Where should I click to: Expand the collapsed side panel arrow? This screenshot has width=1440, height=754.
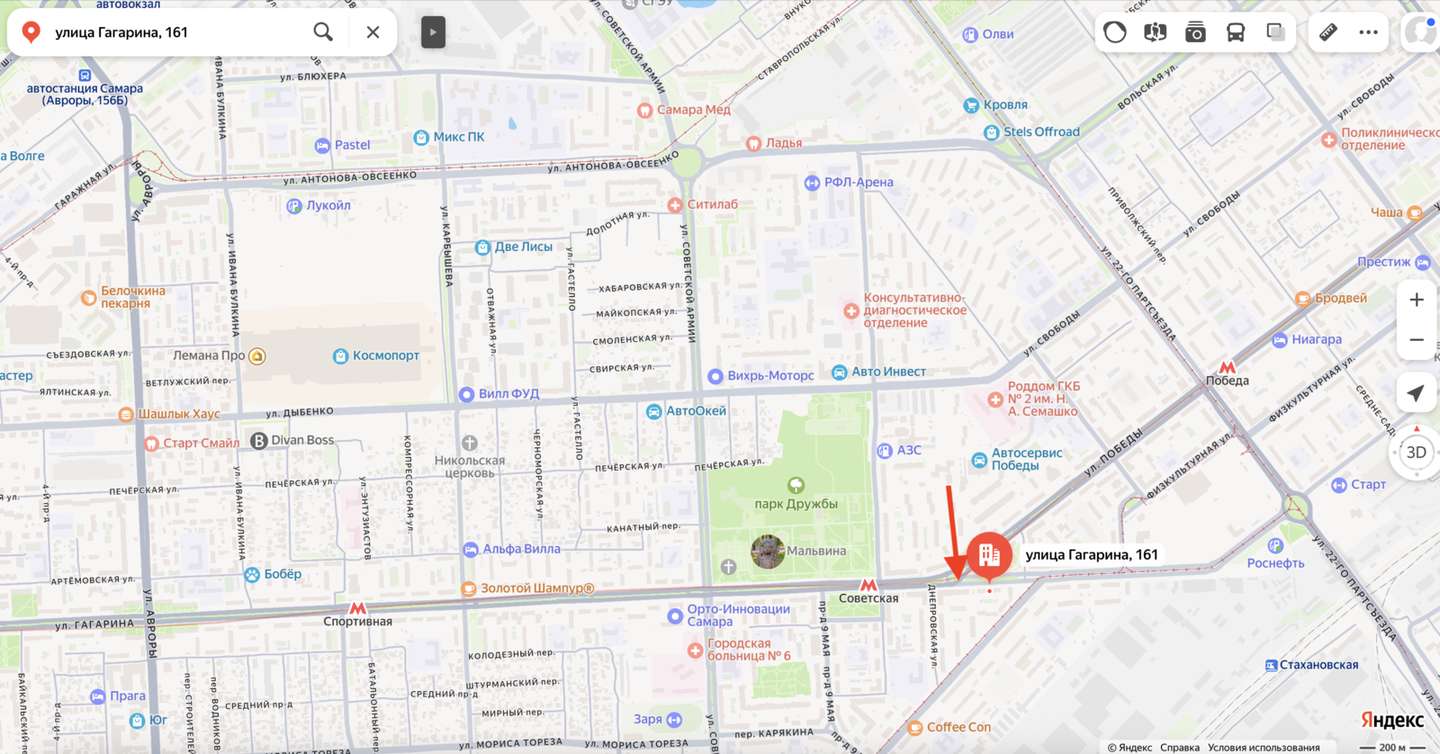click(x=432, y=32)
